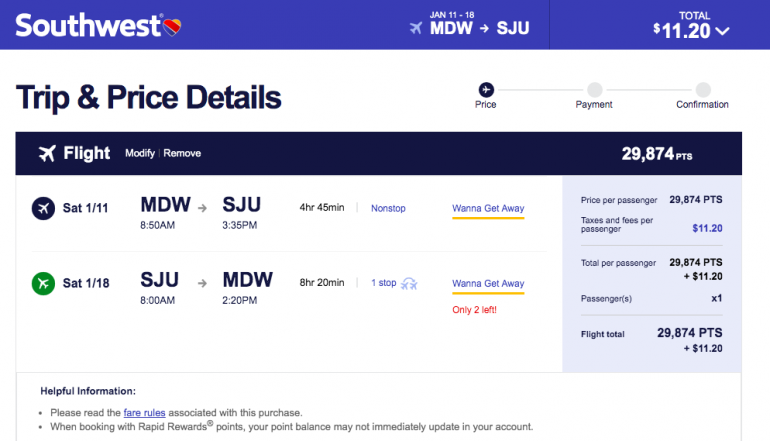This screenshot has width=770, height=441.
Task: Click the $11.20 taxes and fees amount
Action: (707, 227)
